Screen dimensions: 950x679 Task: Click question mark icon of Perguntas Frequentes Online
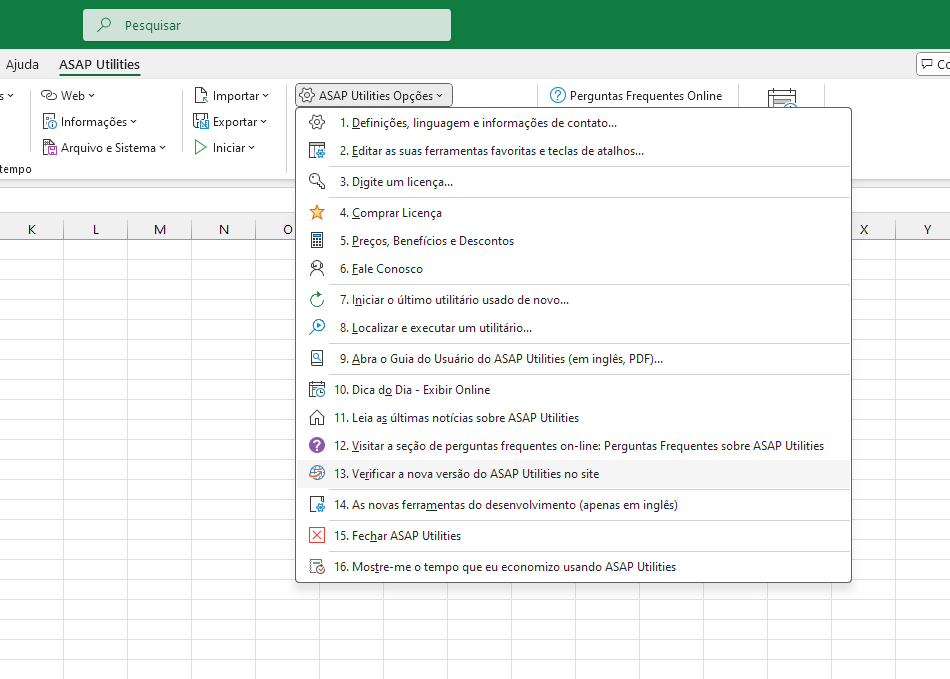pyautogui.click(x=557, y=96)
